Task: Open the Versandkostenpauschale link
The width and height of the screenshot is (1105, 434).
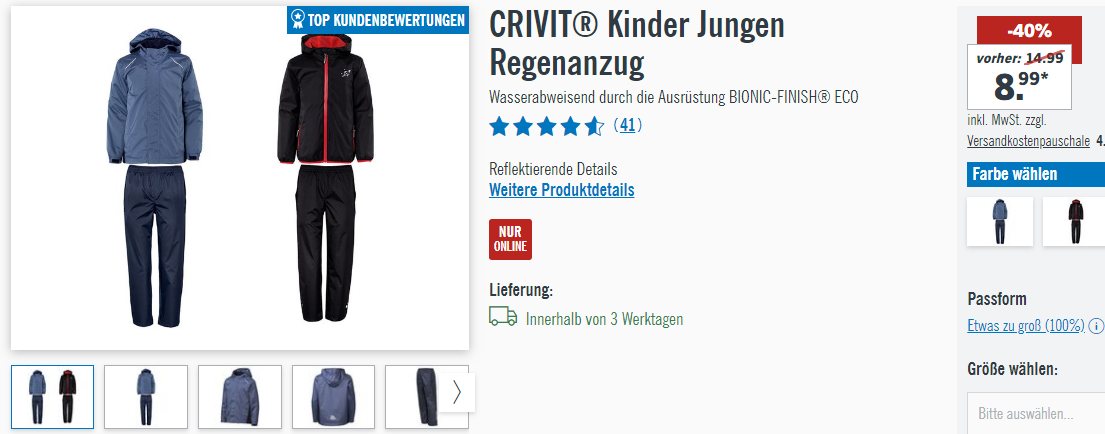Action: 1028,141
